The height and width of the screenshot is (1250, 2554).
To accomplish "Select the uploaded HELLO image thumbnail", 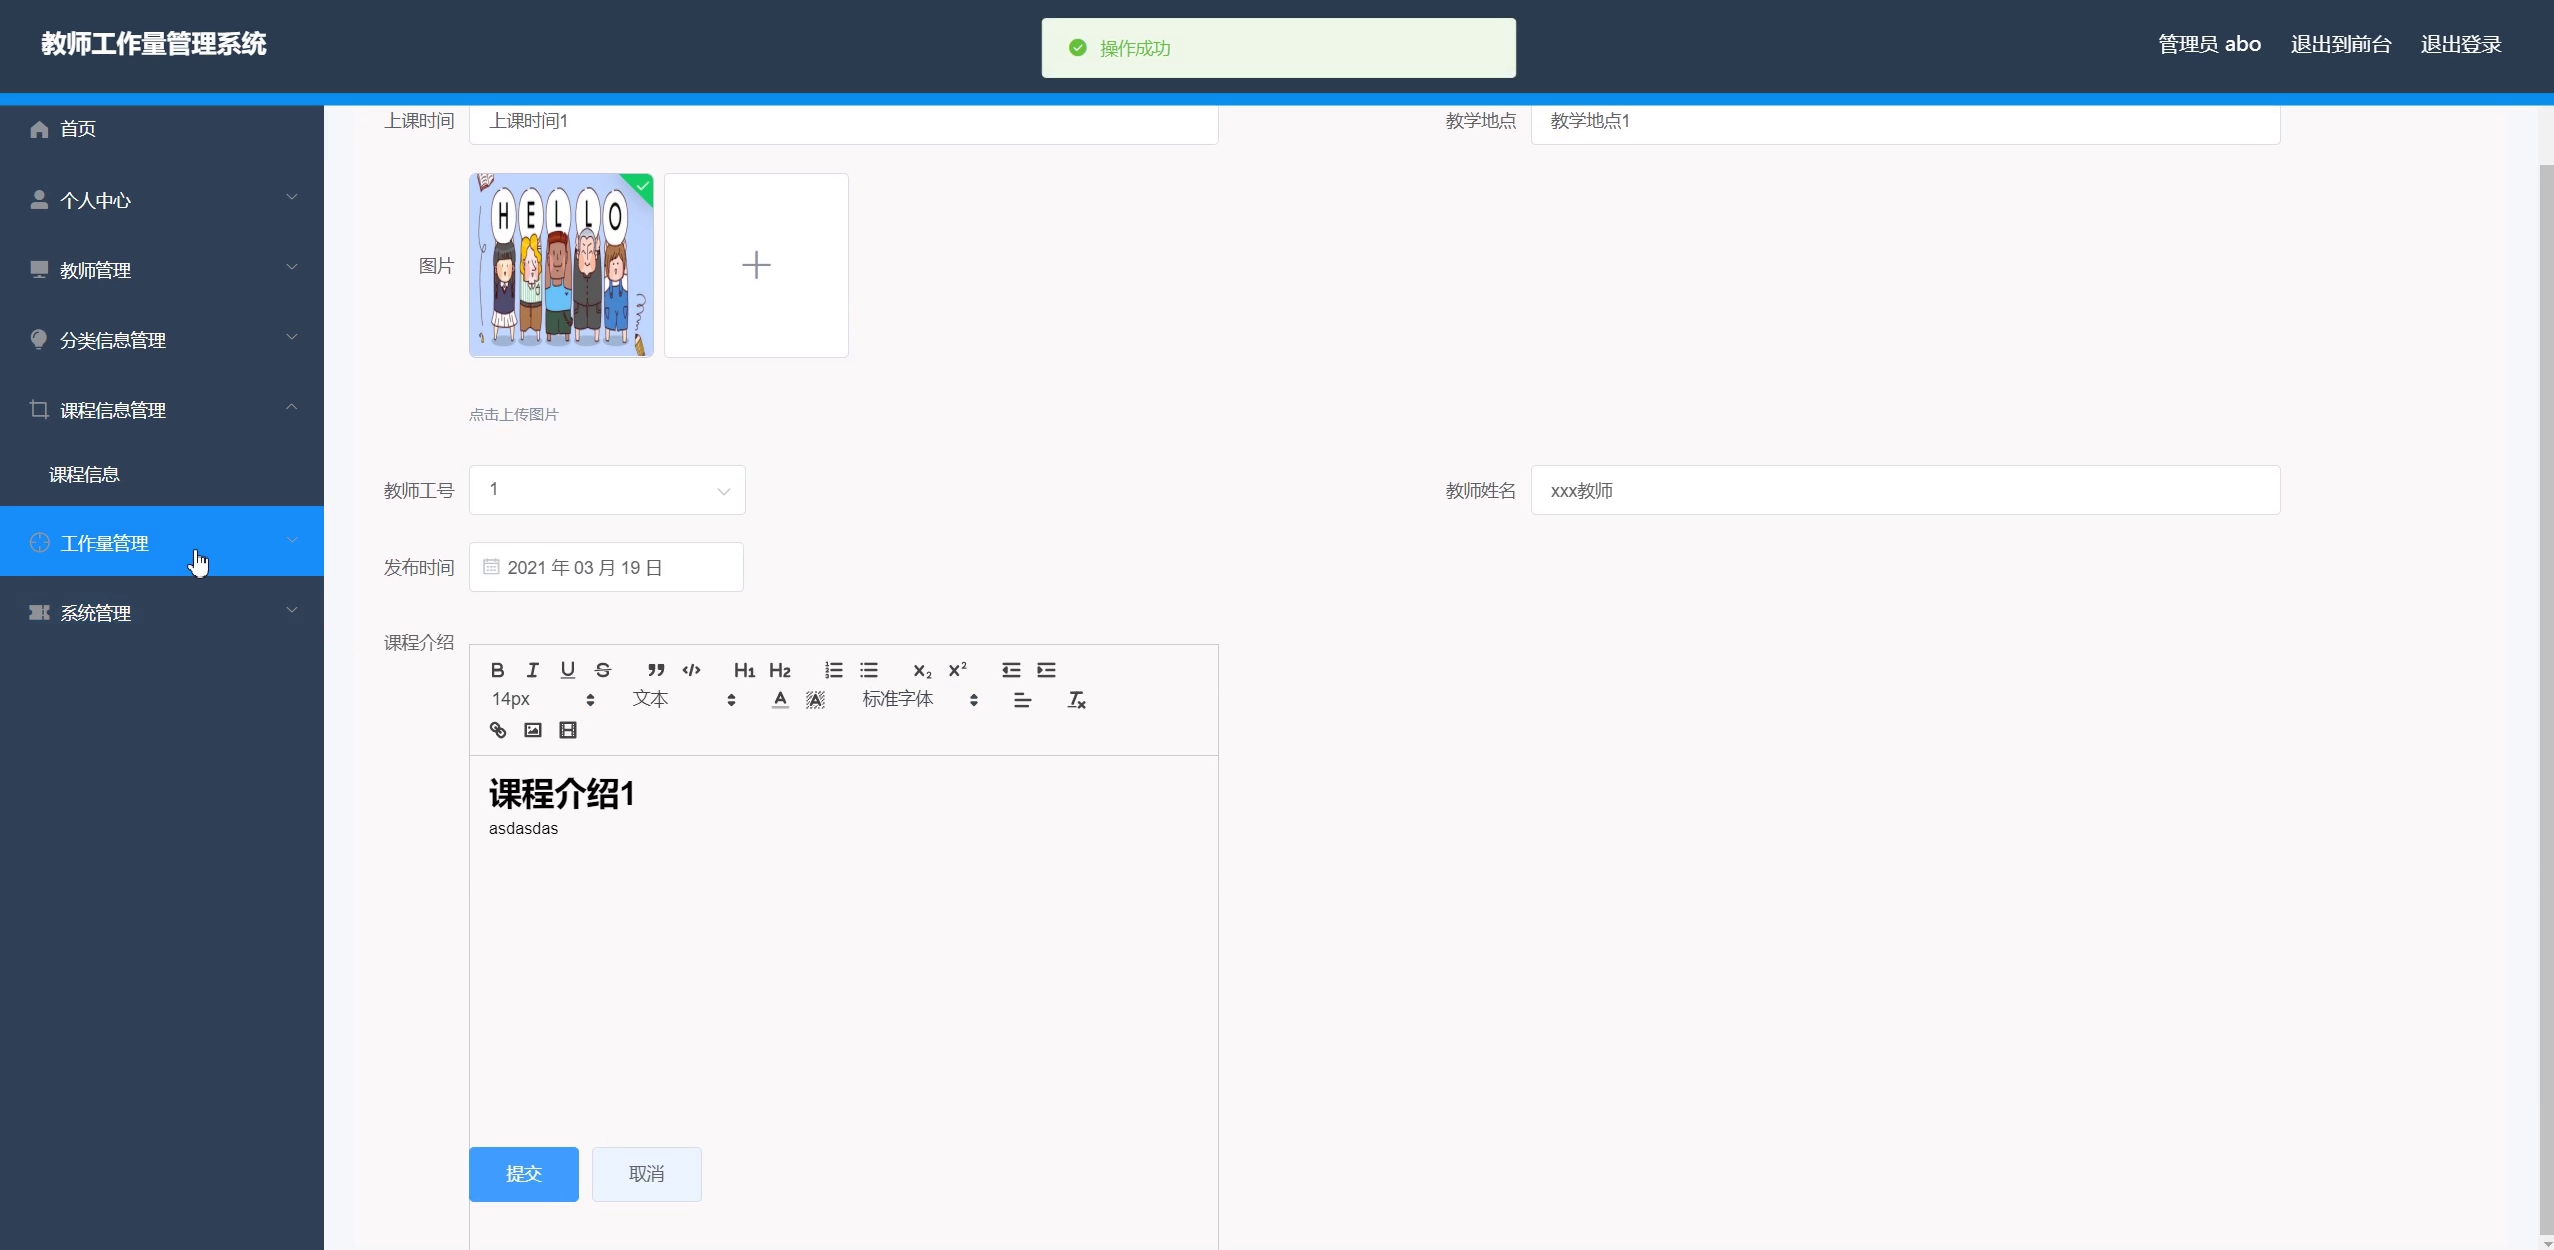I will [561, 265].
